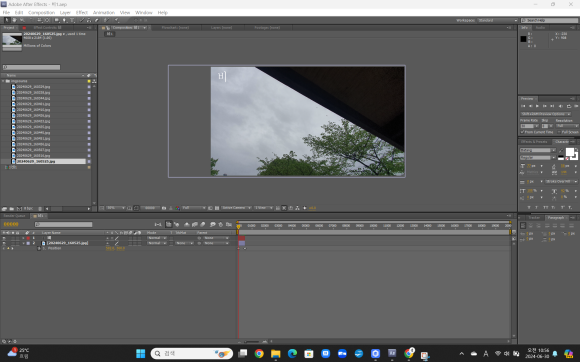Open viewer resolution Full dropdown
This screenshot has height=362, width=580.
tap(194, 208)
